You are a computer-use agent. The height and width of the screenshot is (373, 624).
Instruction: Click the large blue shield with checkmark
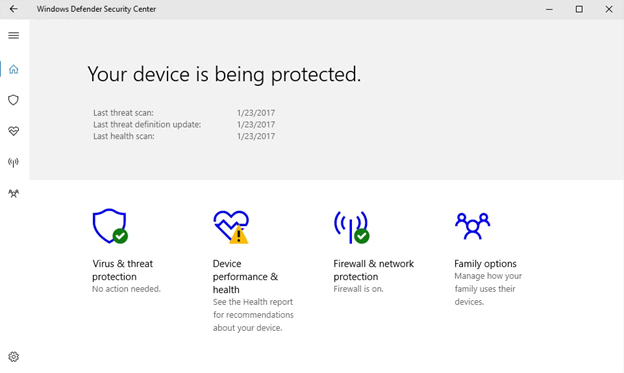pyautogui.click(x=110, y=226)
